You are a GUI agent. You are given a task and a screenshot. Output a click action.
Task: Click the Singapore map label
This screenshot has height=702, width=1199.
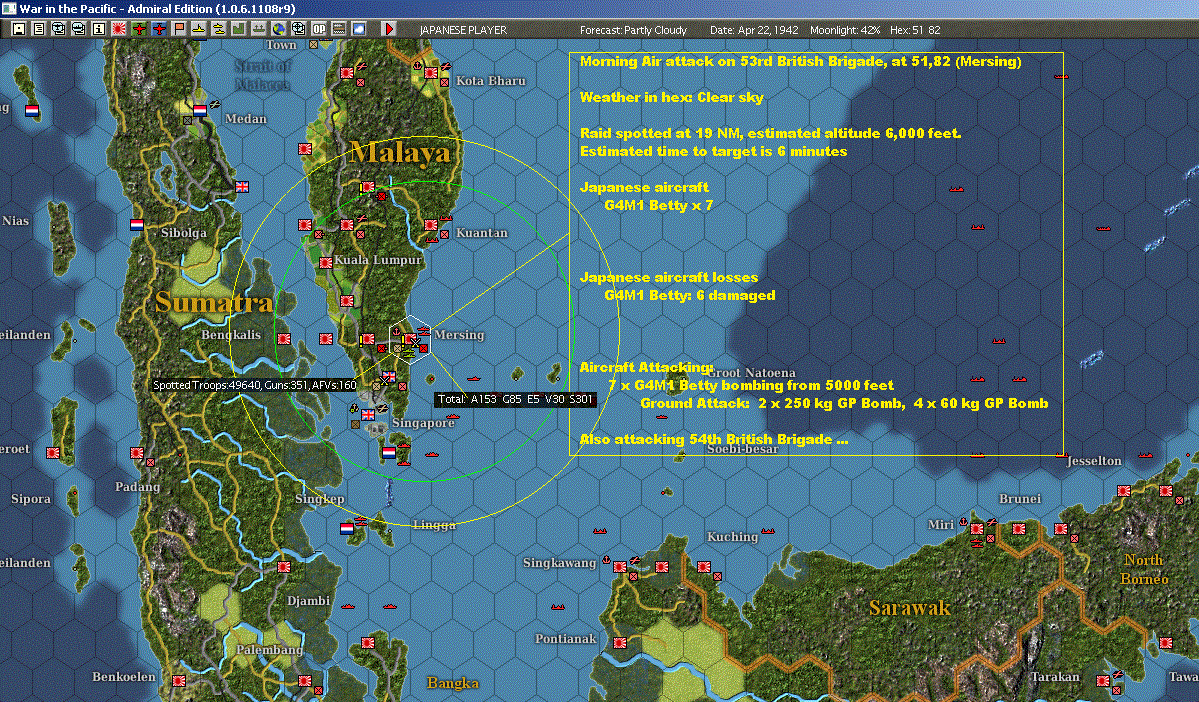pyautogui.click(x=423, y=423)
